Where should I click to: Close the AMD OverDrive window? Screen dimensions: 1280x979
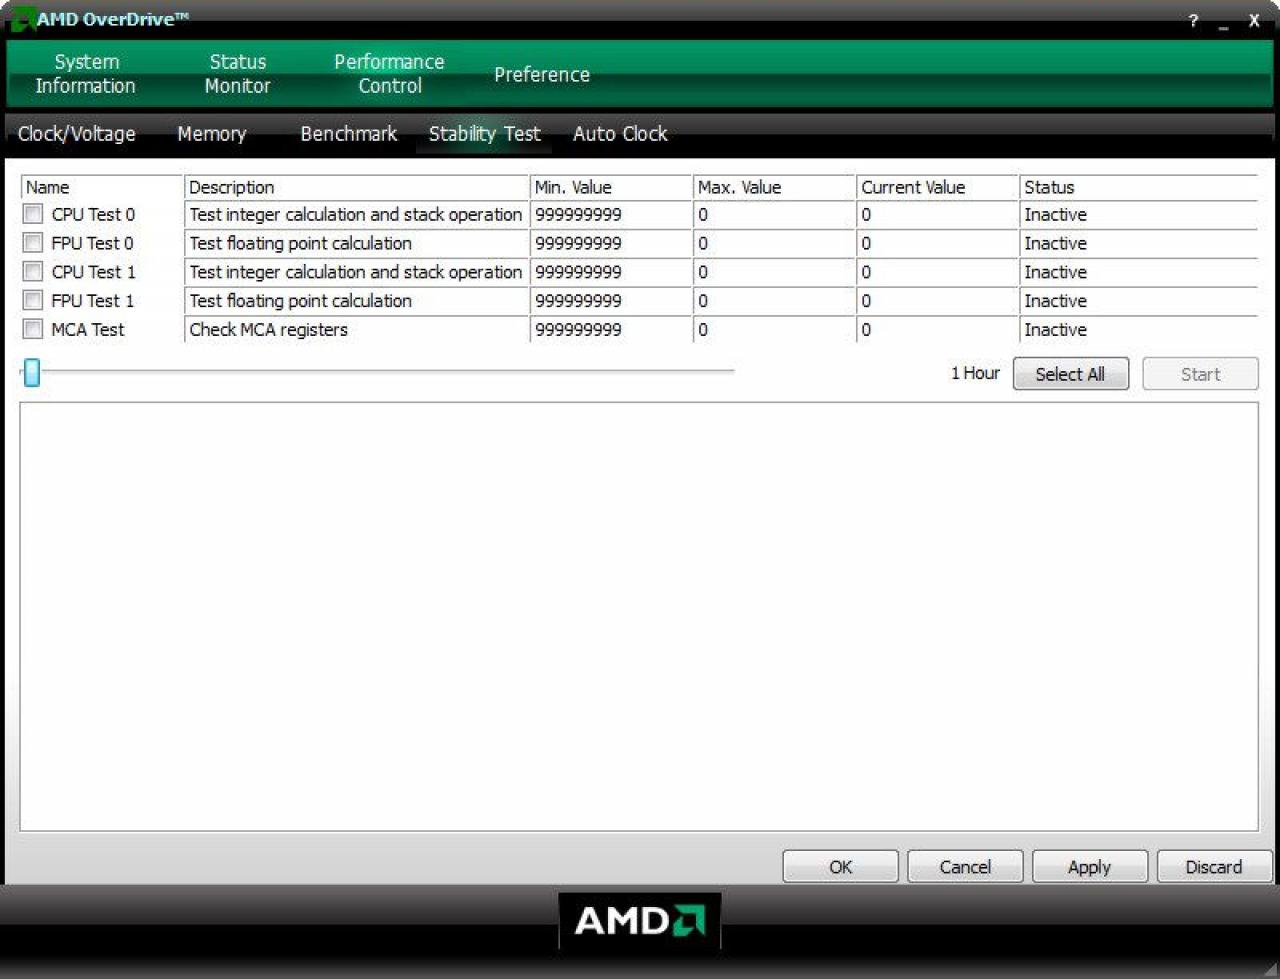1254,20
